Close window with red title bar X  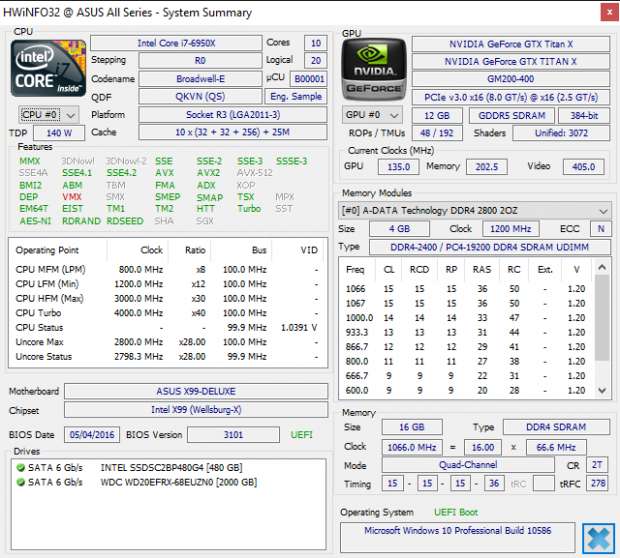[606, 12]
